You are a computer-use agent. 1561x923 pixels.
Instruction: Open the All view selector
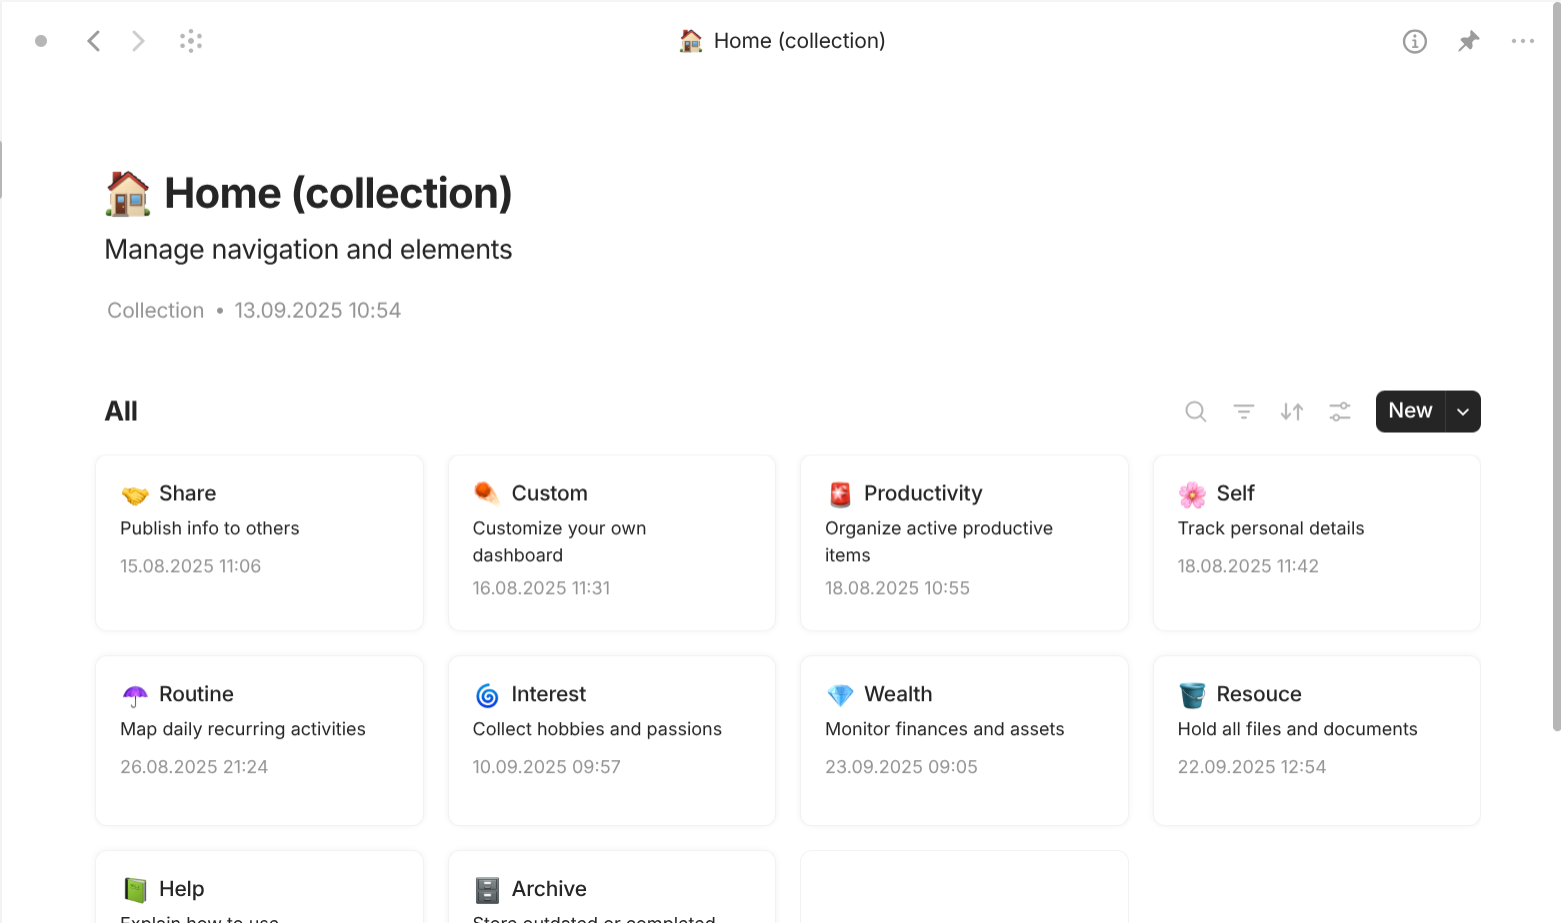(x=121, y=411)
